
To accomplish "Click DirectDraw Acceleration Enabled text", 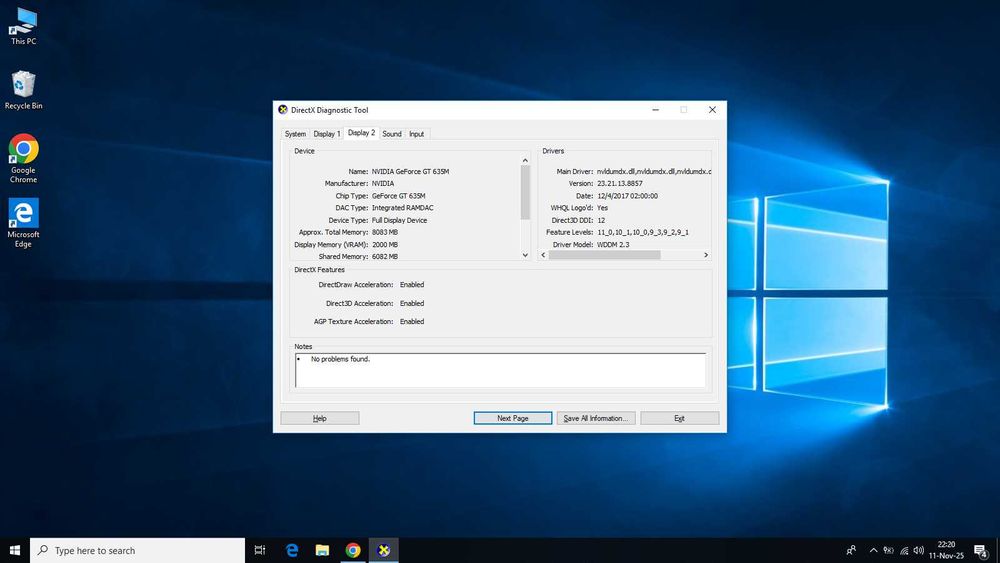I will [412, 285].
